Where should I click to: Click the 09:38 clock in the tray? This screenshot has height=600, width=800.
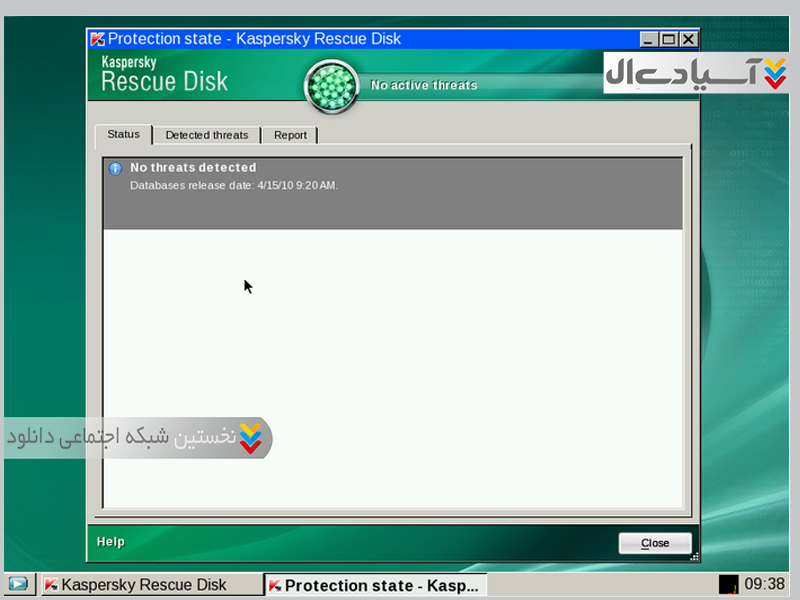click(764, 584)
